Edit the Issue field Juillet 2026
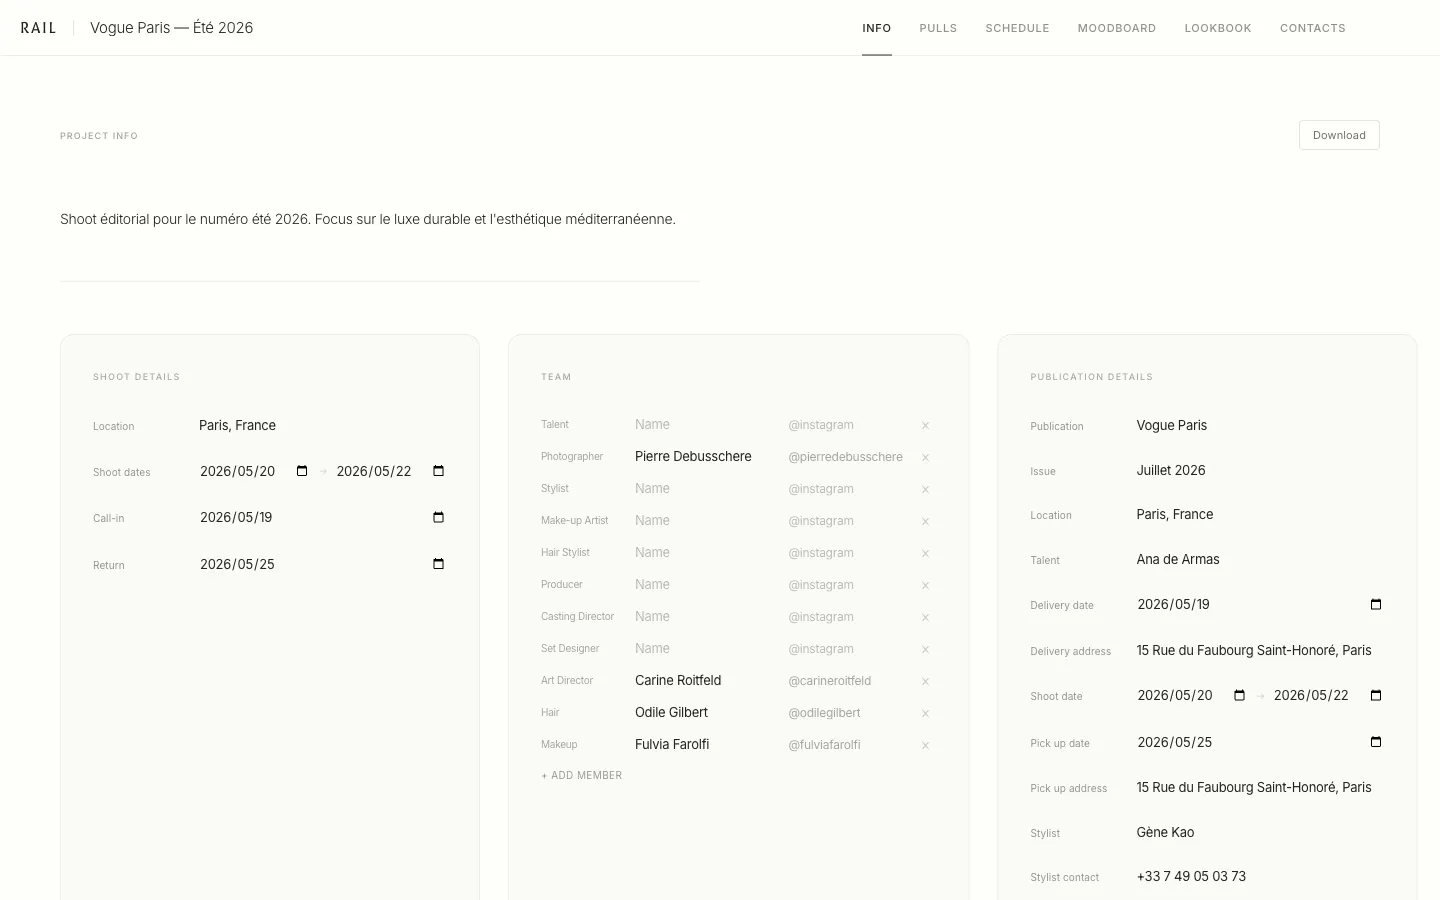Viewport: 1440px width, 900px height. 1260,470
